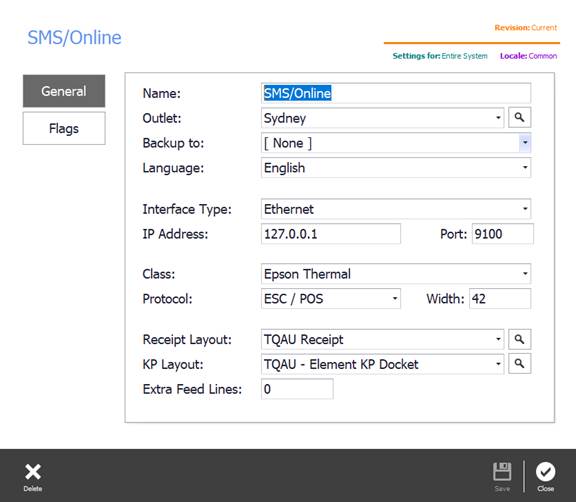Screen dimensions: 576x502
Task: Open Receipt Layout search magnifier button
Action: point(519,339)
